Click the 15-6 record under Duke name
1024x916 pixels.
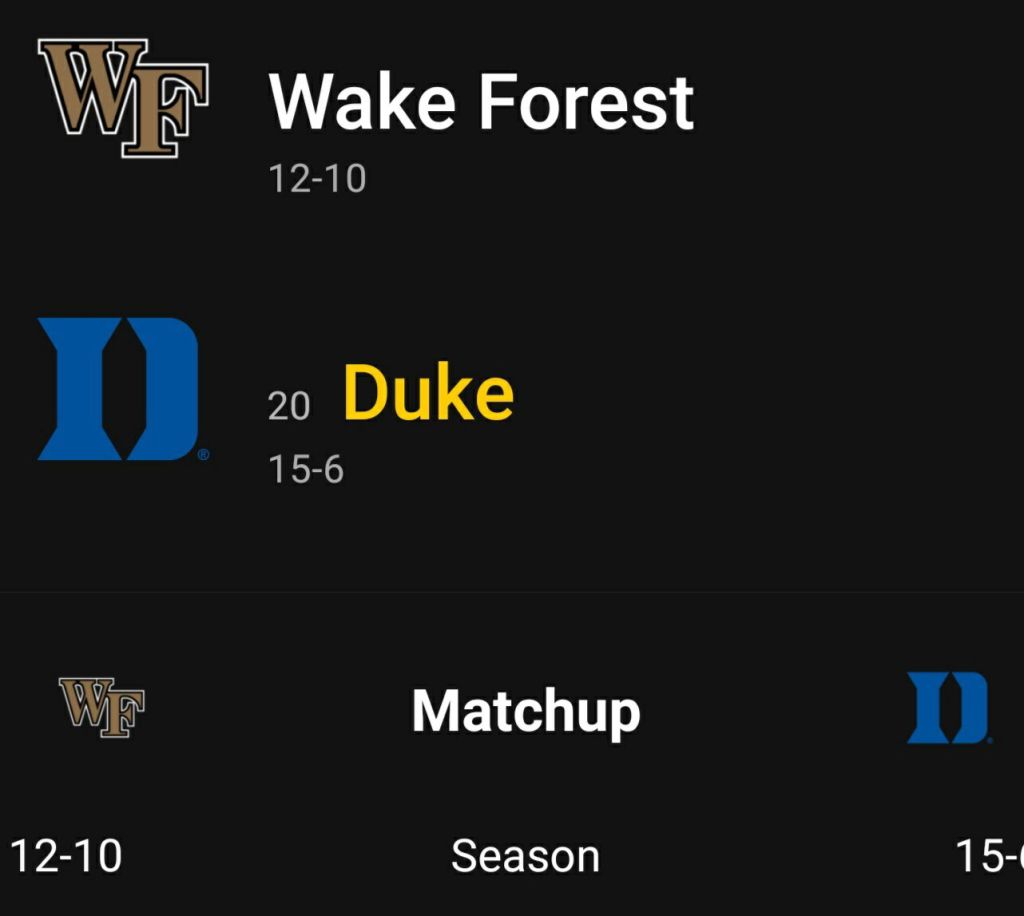click(306, 469)
